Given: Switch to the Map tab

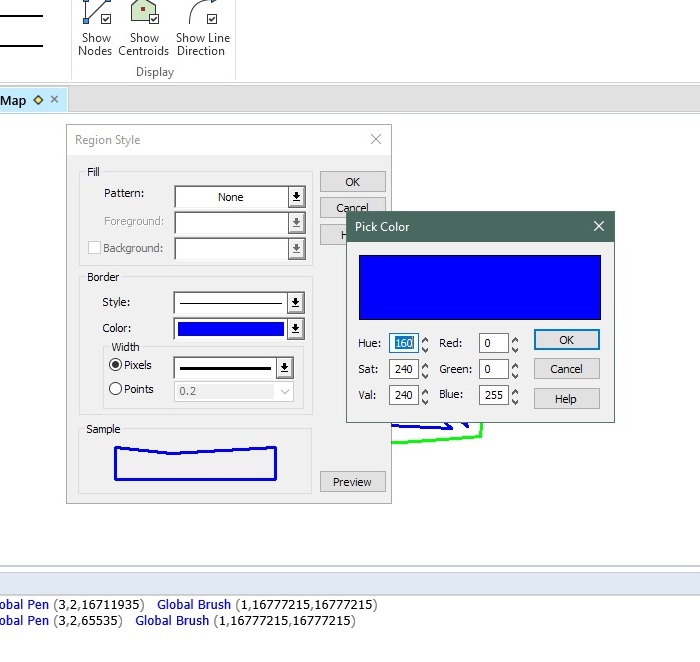Looking at the screenshot, I should point(14,100).
